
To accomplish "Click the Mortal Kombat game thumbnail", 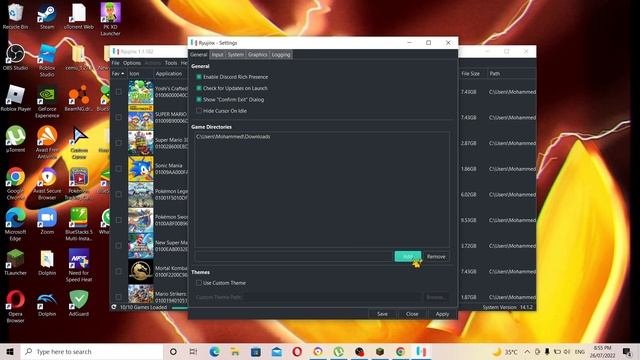I will click(x=141, y=271).
